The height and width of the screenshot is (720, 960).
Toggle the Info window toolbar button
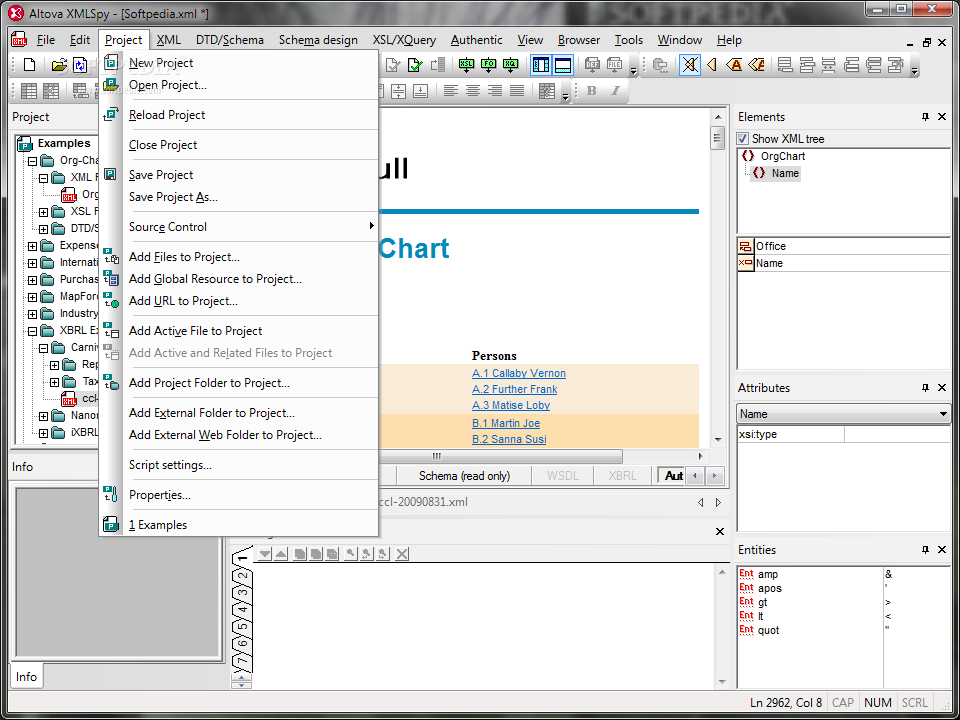pyautogui.click(x=563, y=64)
